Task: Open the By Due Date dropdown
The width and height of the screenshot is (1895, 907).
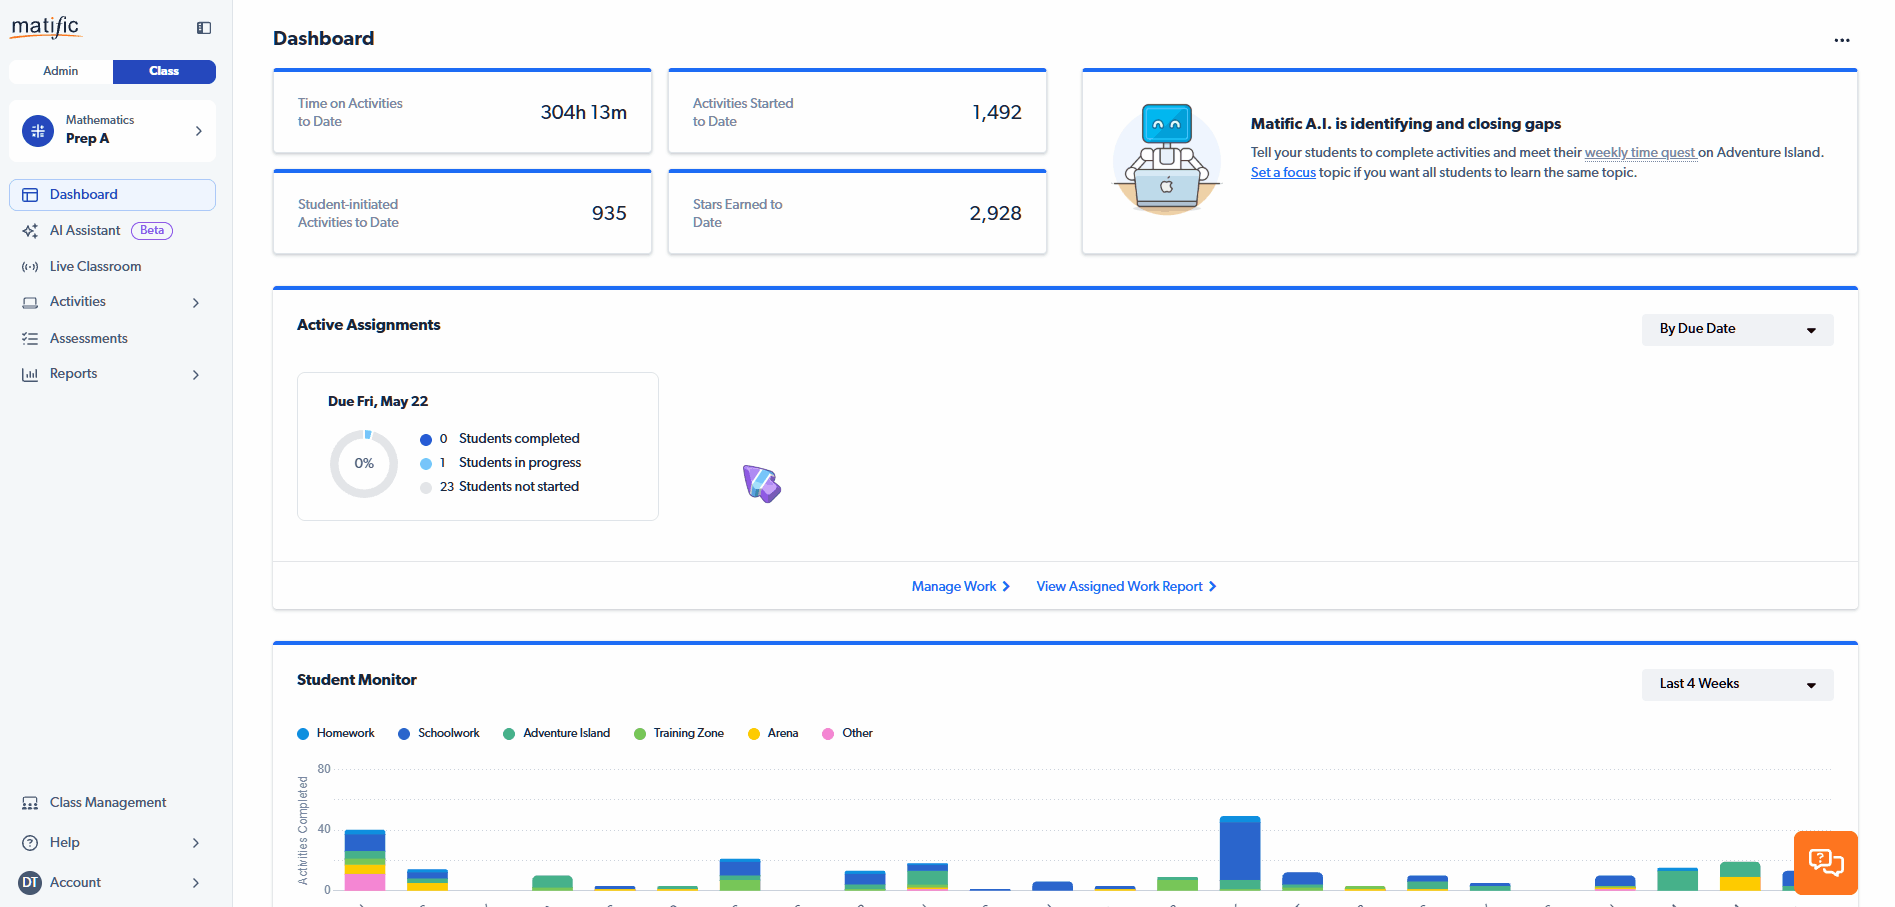Action: point(1737,330)
